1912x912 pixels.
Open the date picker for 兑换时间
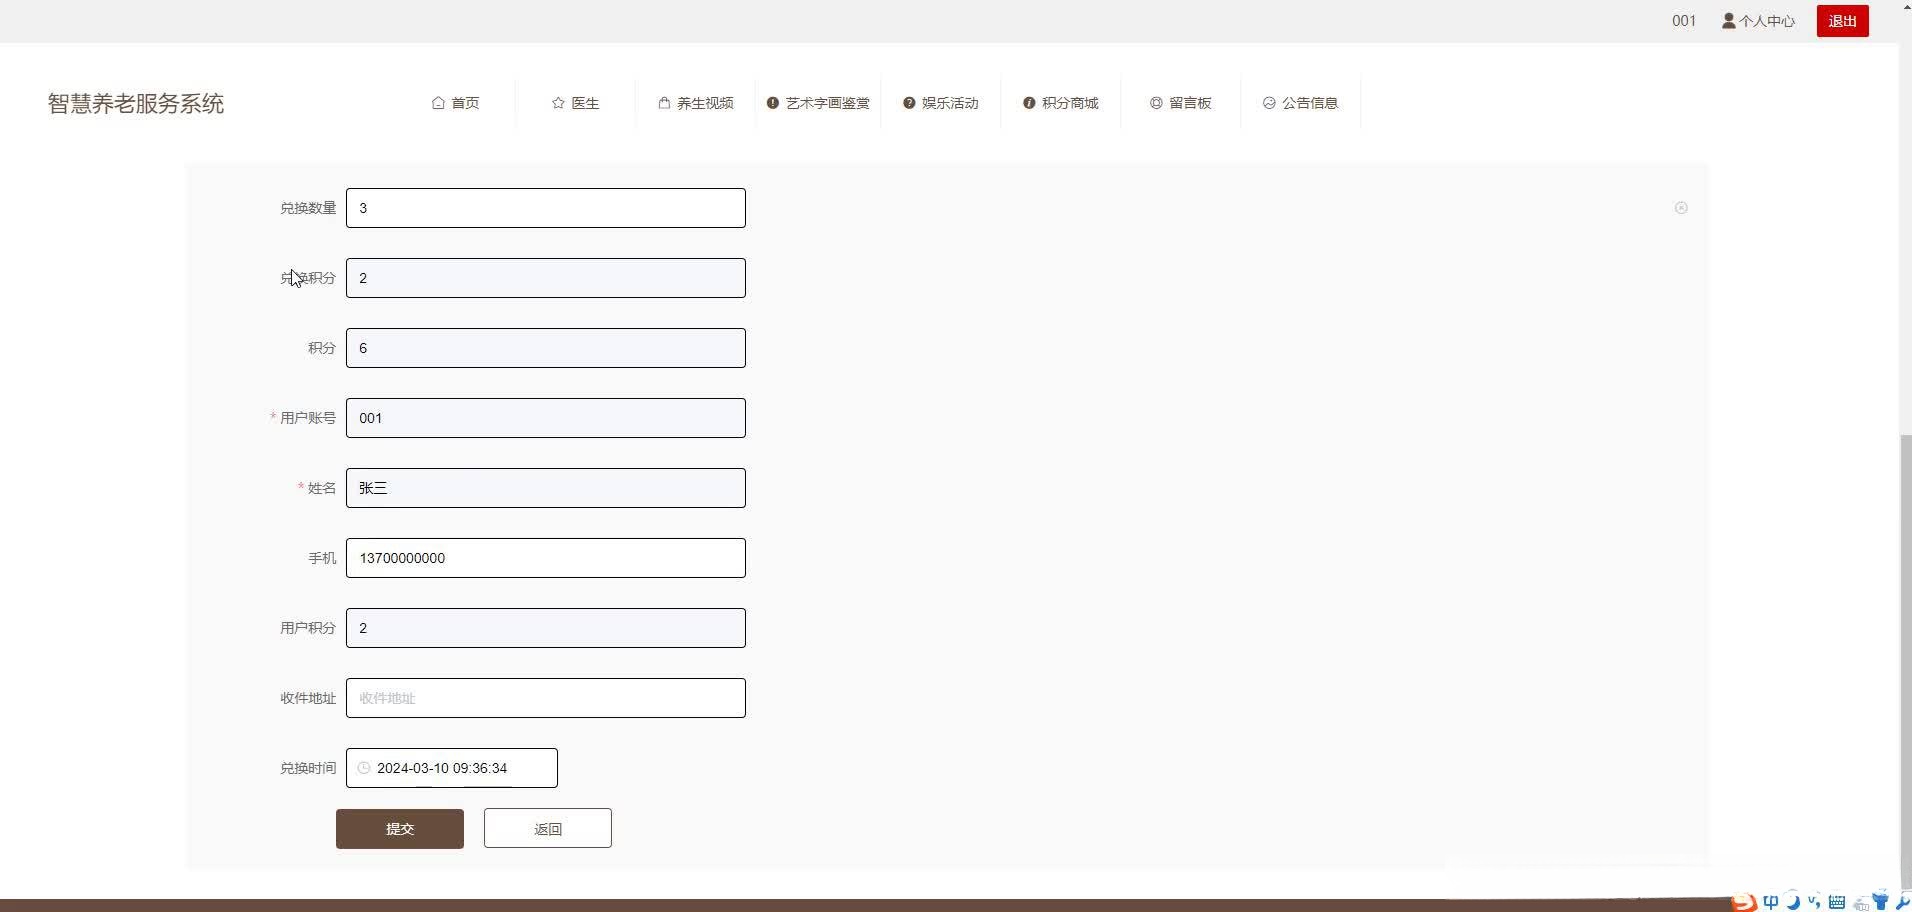pyautogui.click(x=452, y=768)
